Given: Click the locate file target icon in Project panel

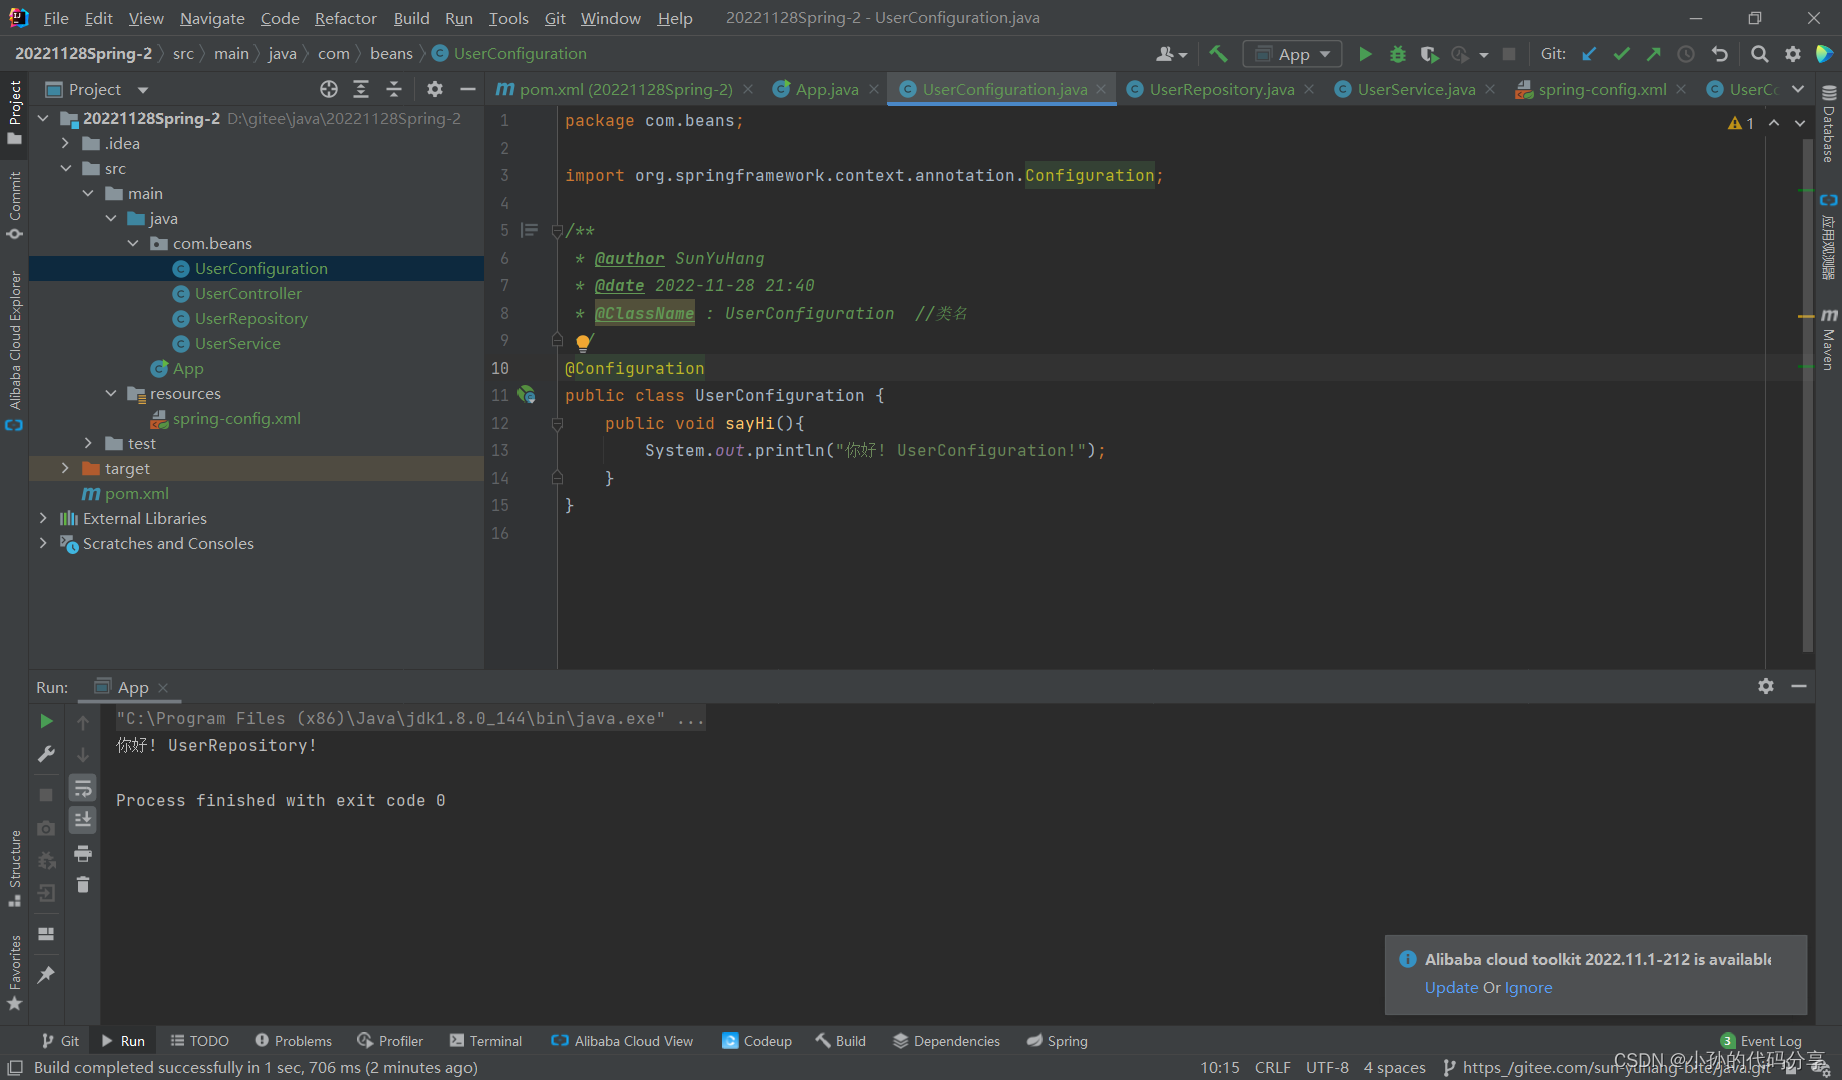Looking at the screenshot, I should pyautogui.click(x=329, y=89).
